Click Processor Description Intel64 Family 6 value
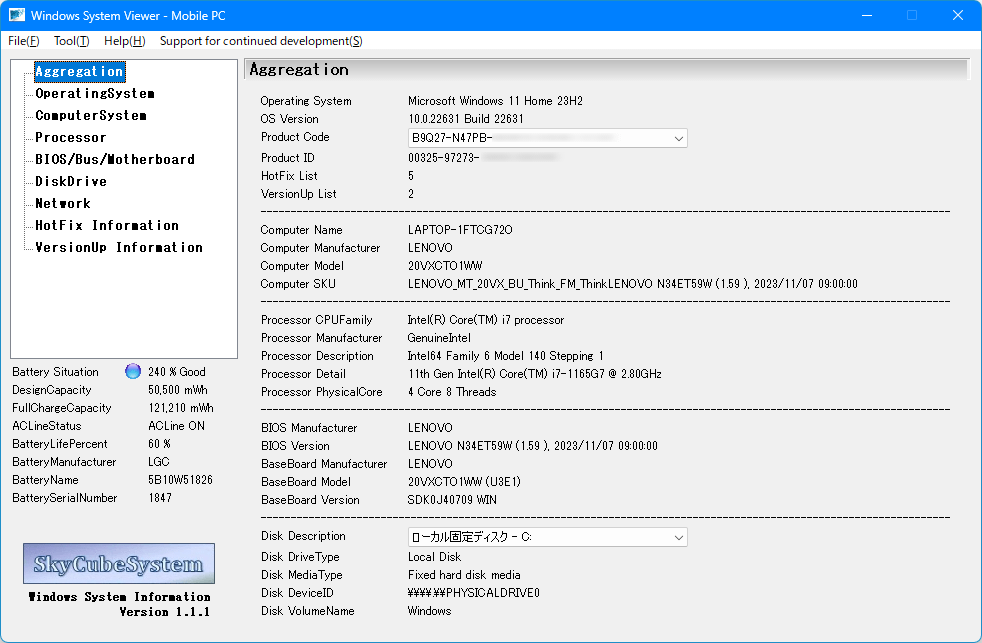The image size is (982, 643). point(506,356)
